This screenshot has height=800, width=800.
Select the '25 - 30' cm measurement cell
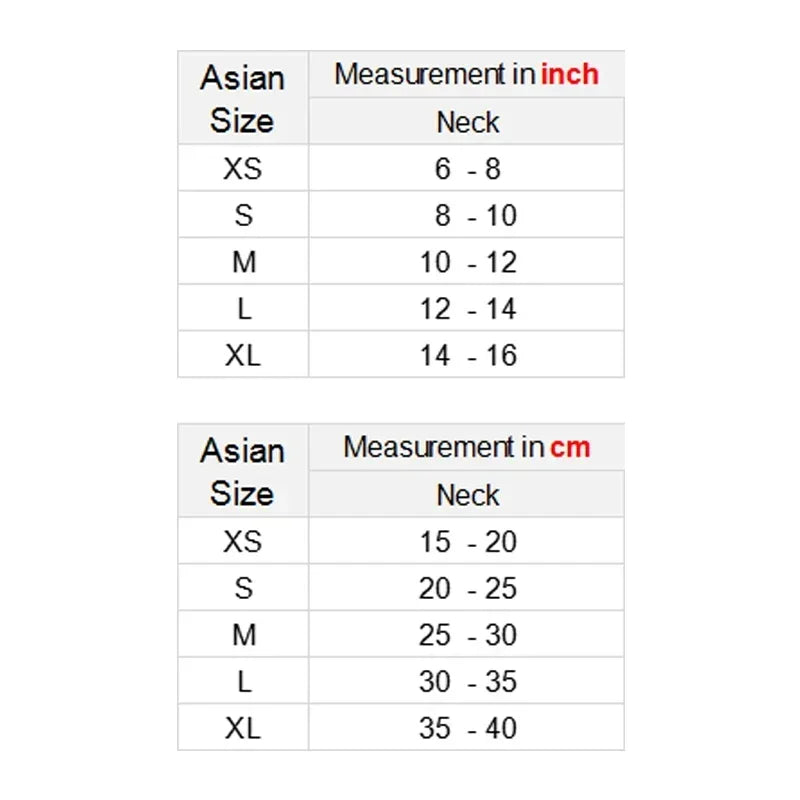[x=467, y=634]
